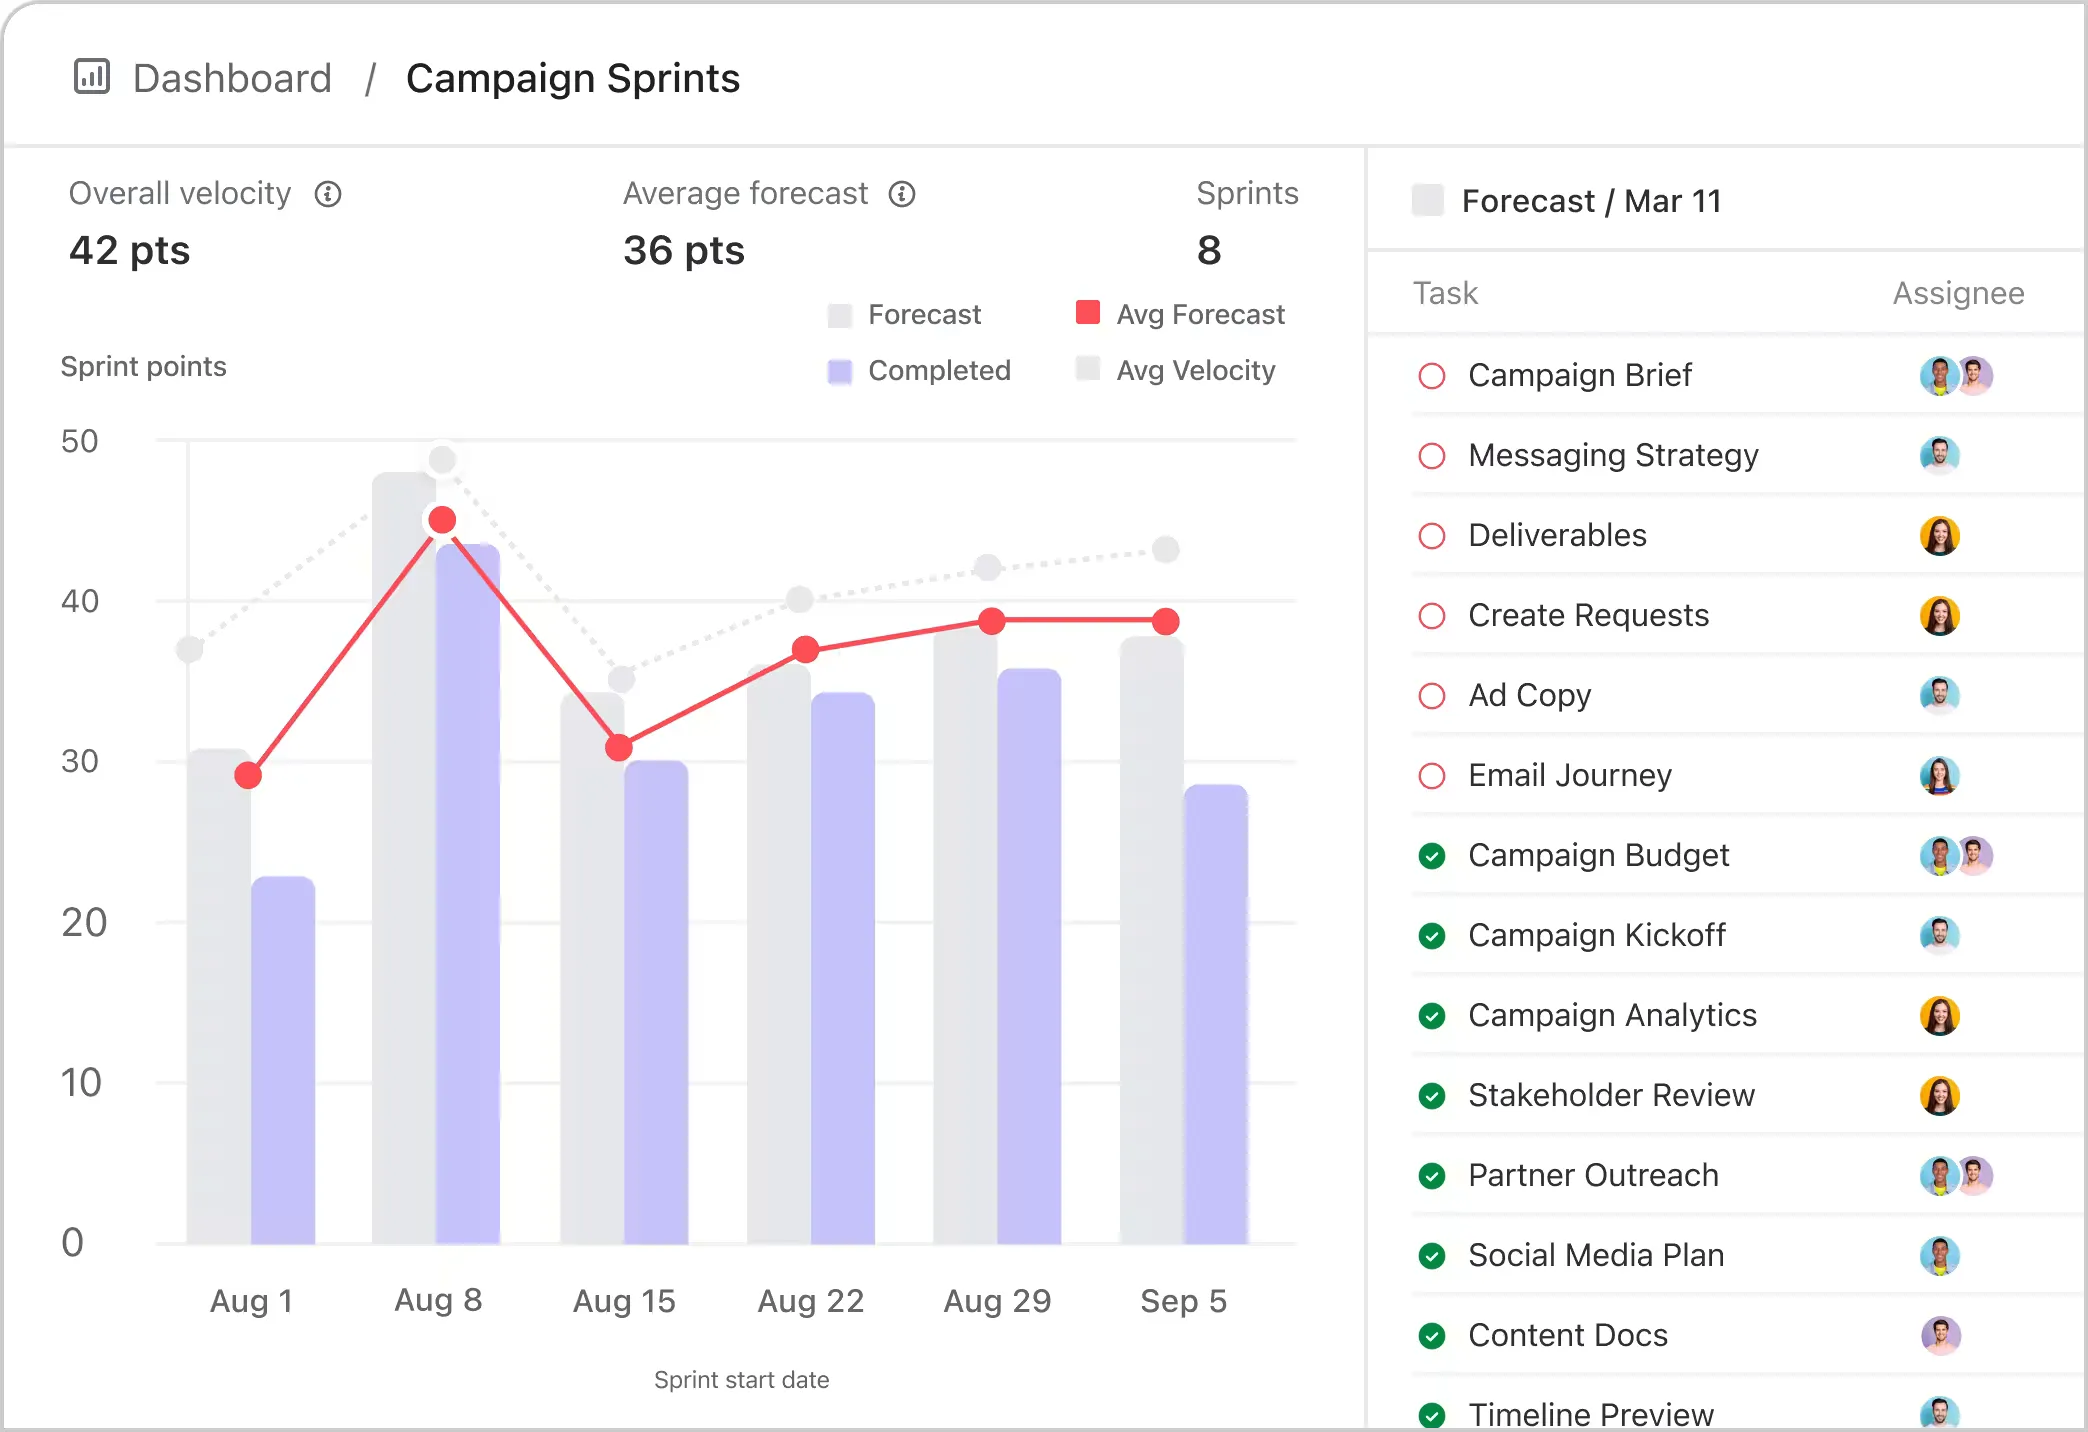Select the Aug 1 completed bar
The height and width of the screenshot is (1432, 2088).
(x=283, y=1060)
